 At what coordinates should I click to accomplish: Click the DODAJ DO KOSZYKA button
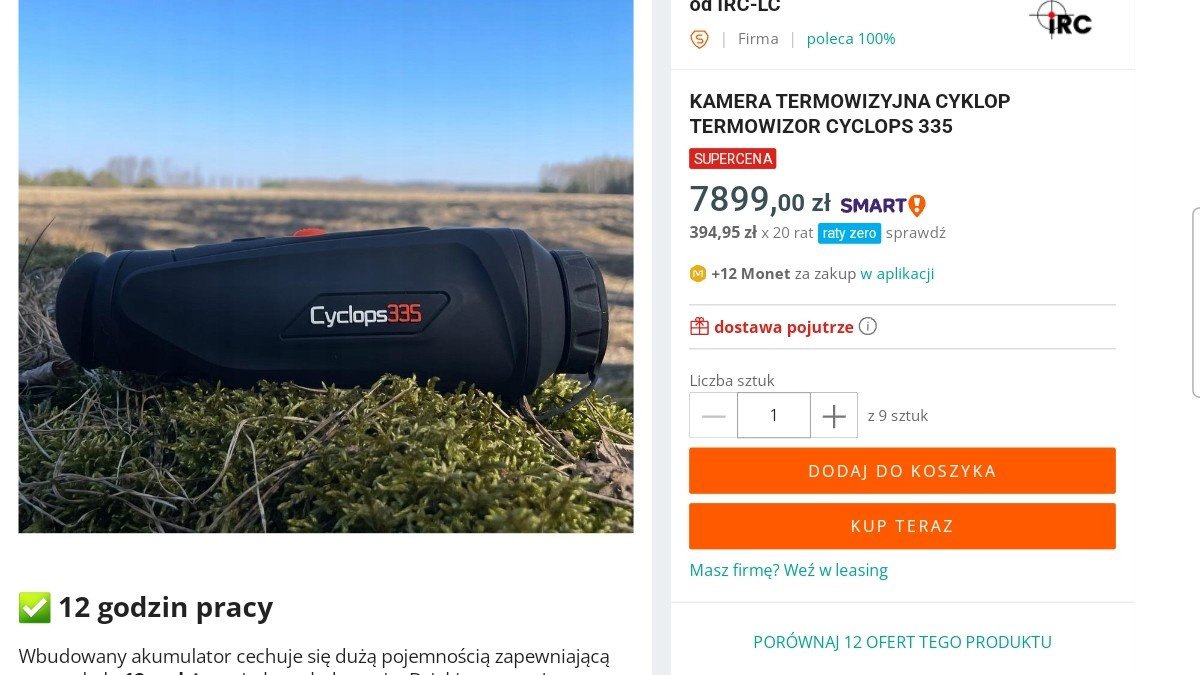(902, 471)
